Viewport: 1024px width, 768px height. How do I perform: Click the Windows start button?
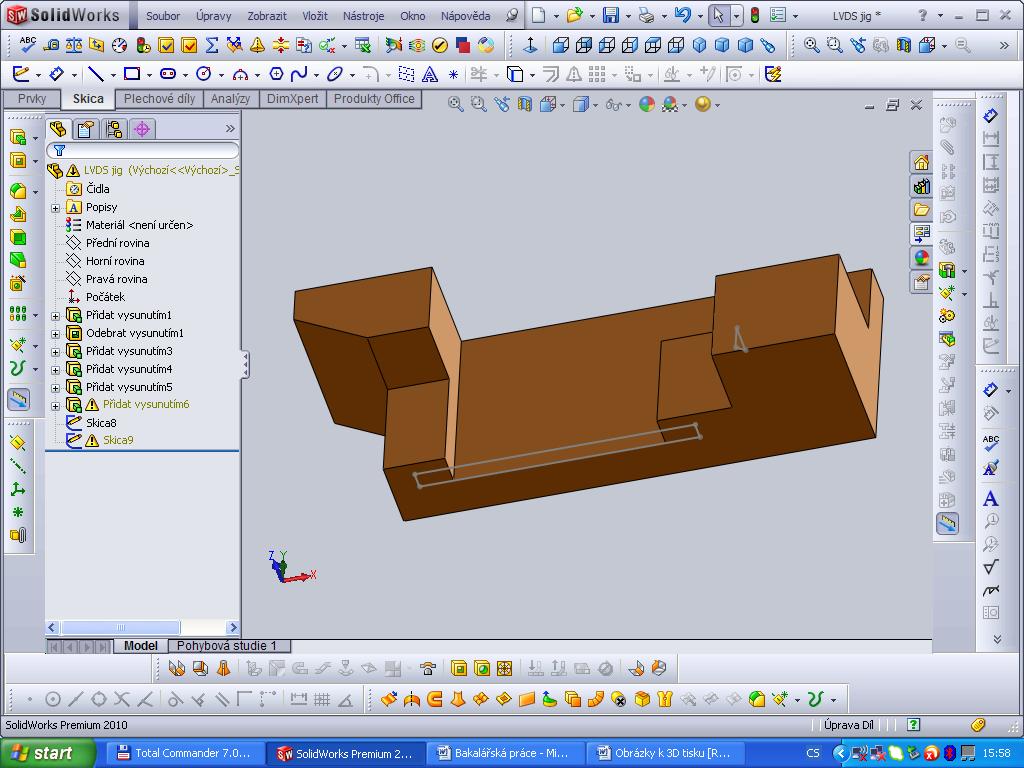[x=47, y=753]
